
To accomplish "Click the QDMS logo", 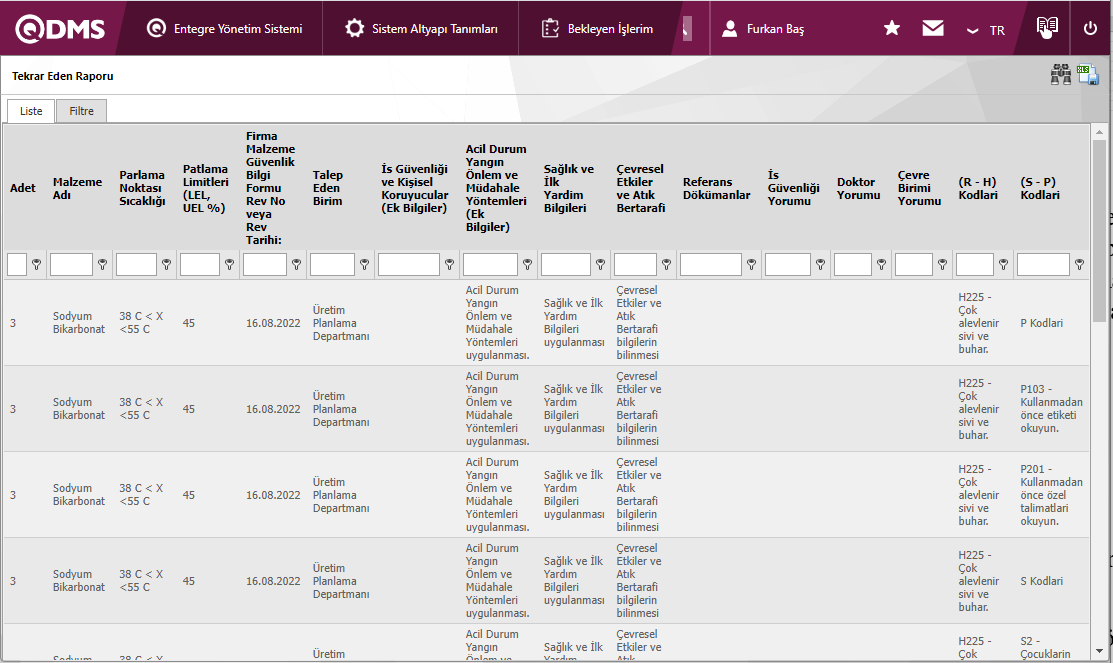I will pyautogui.click(x=61, y=29).
